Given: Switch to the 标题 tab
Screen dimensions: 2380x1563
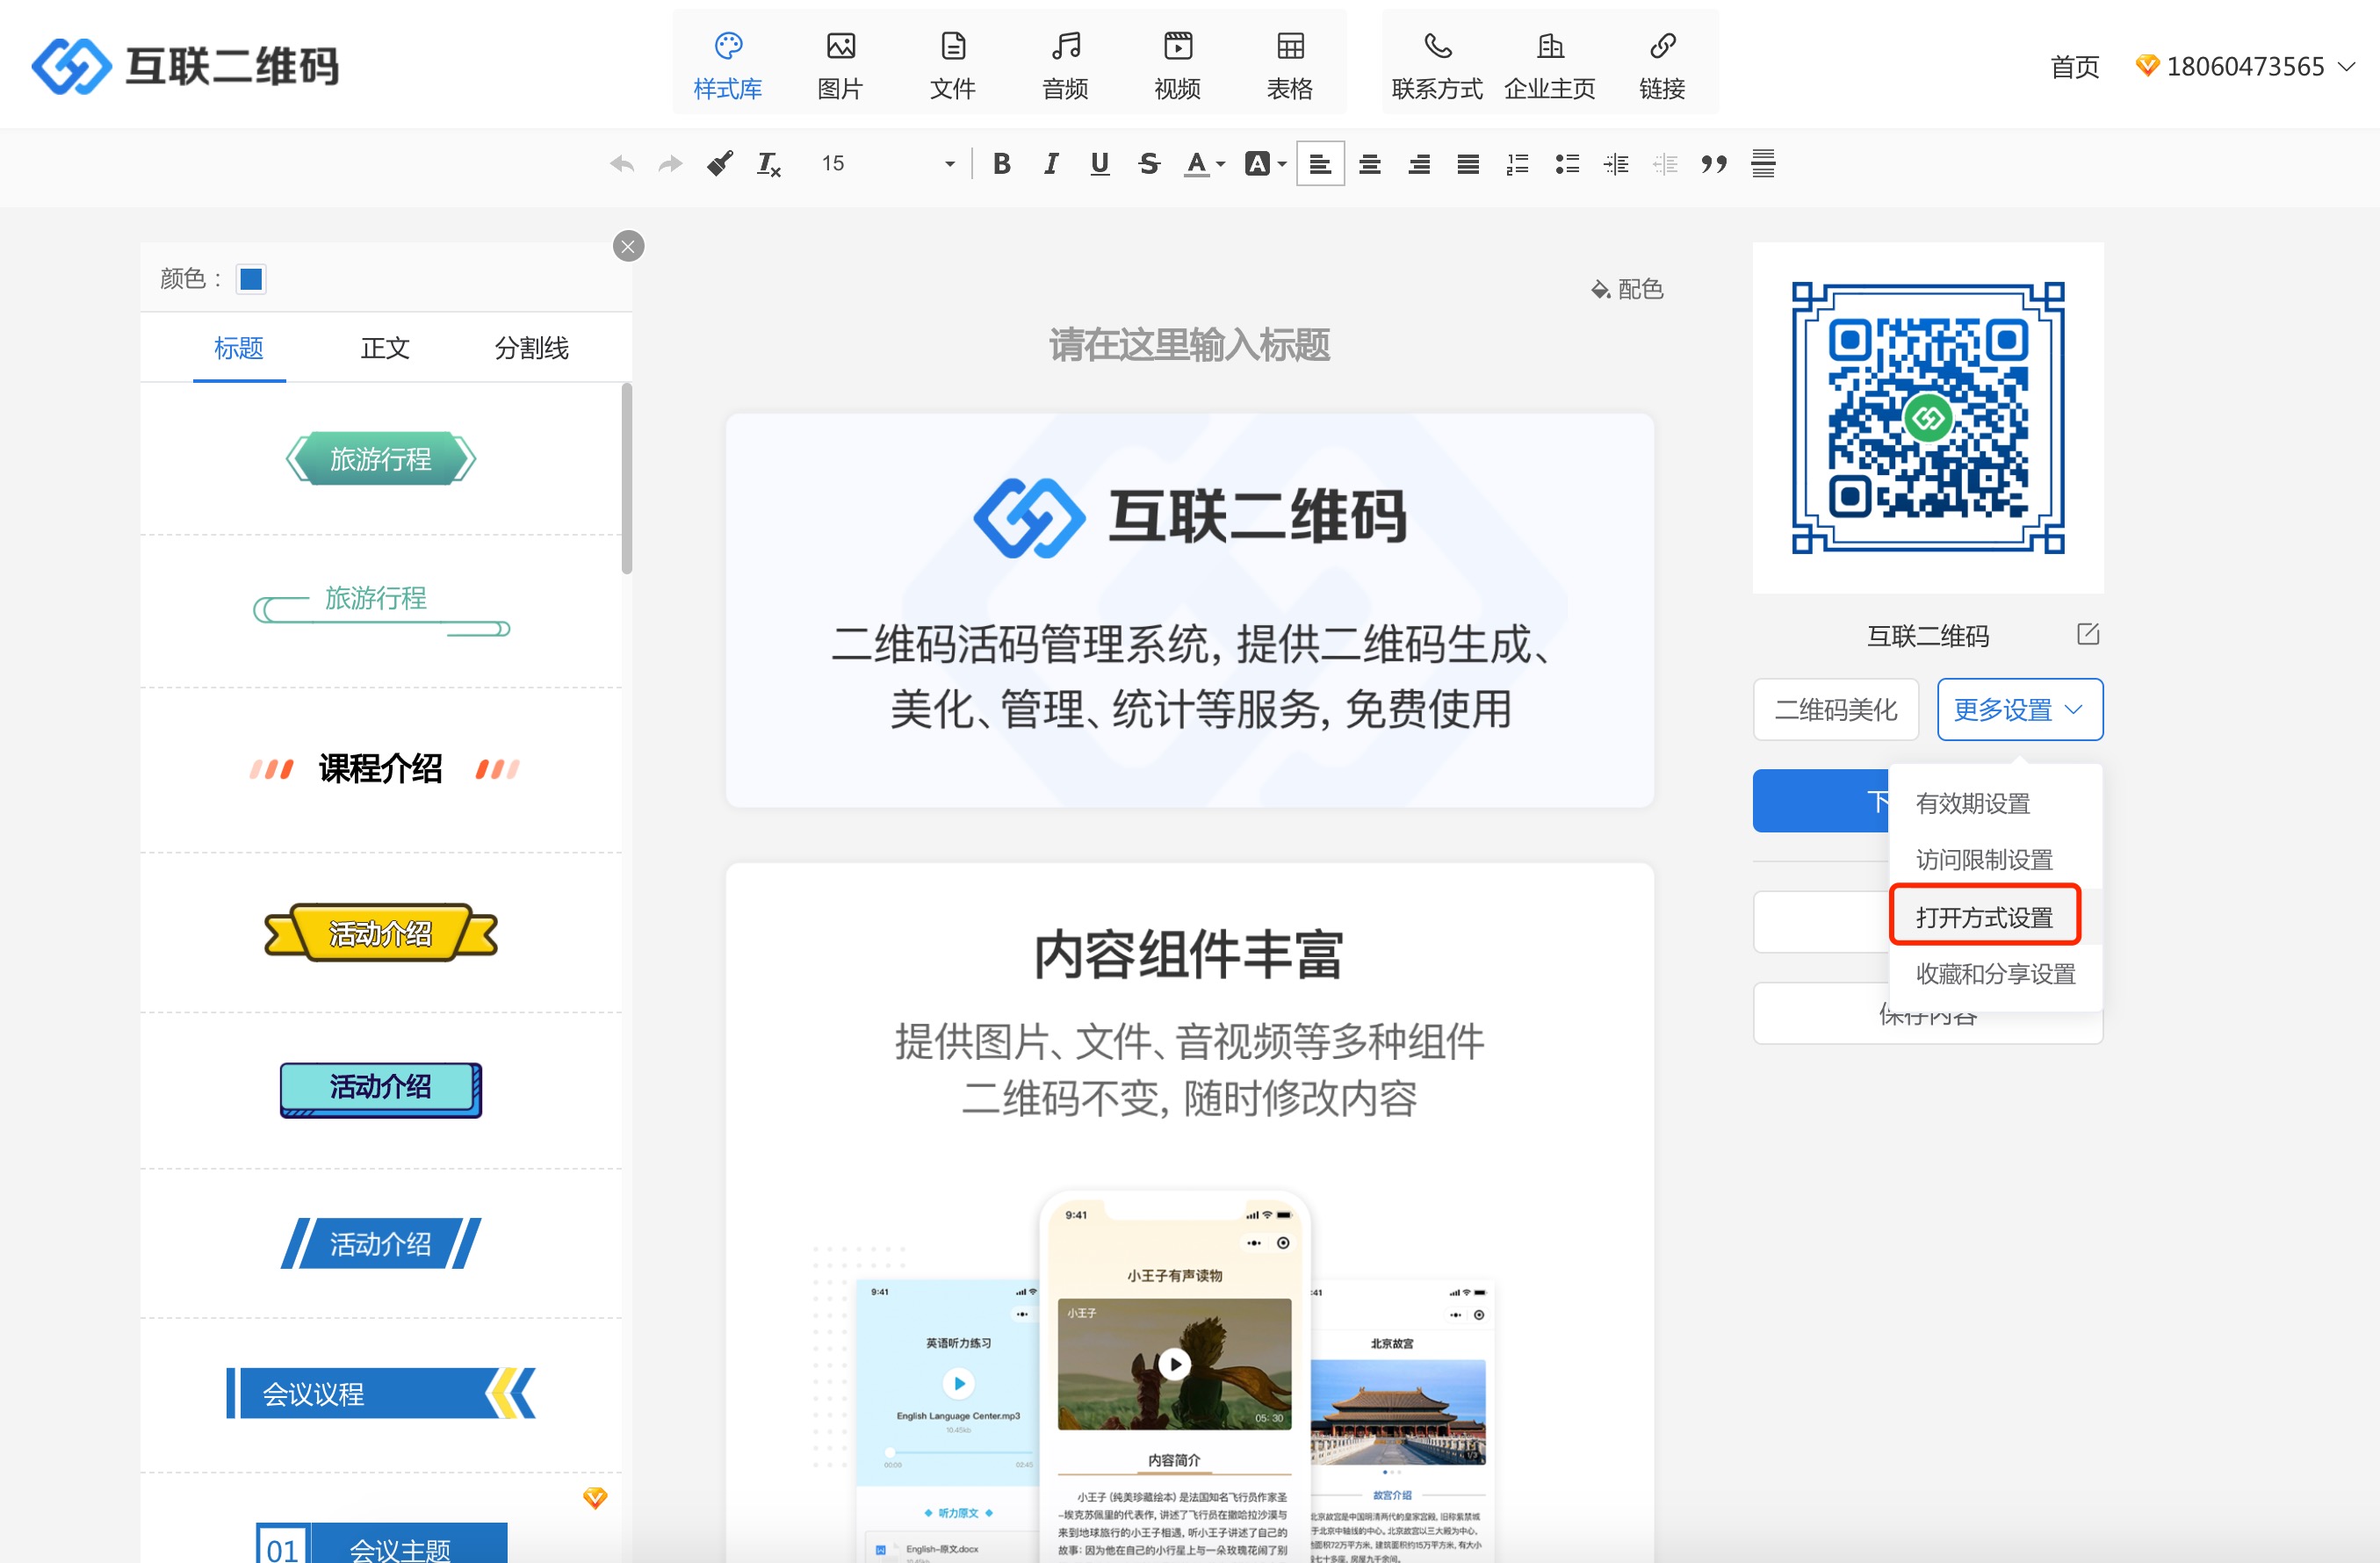Looking at the screenshot, I should click(x=239, y=348).
